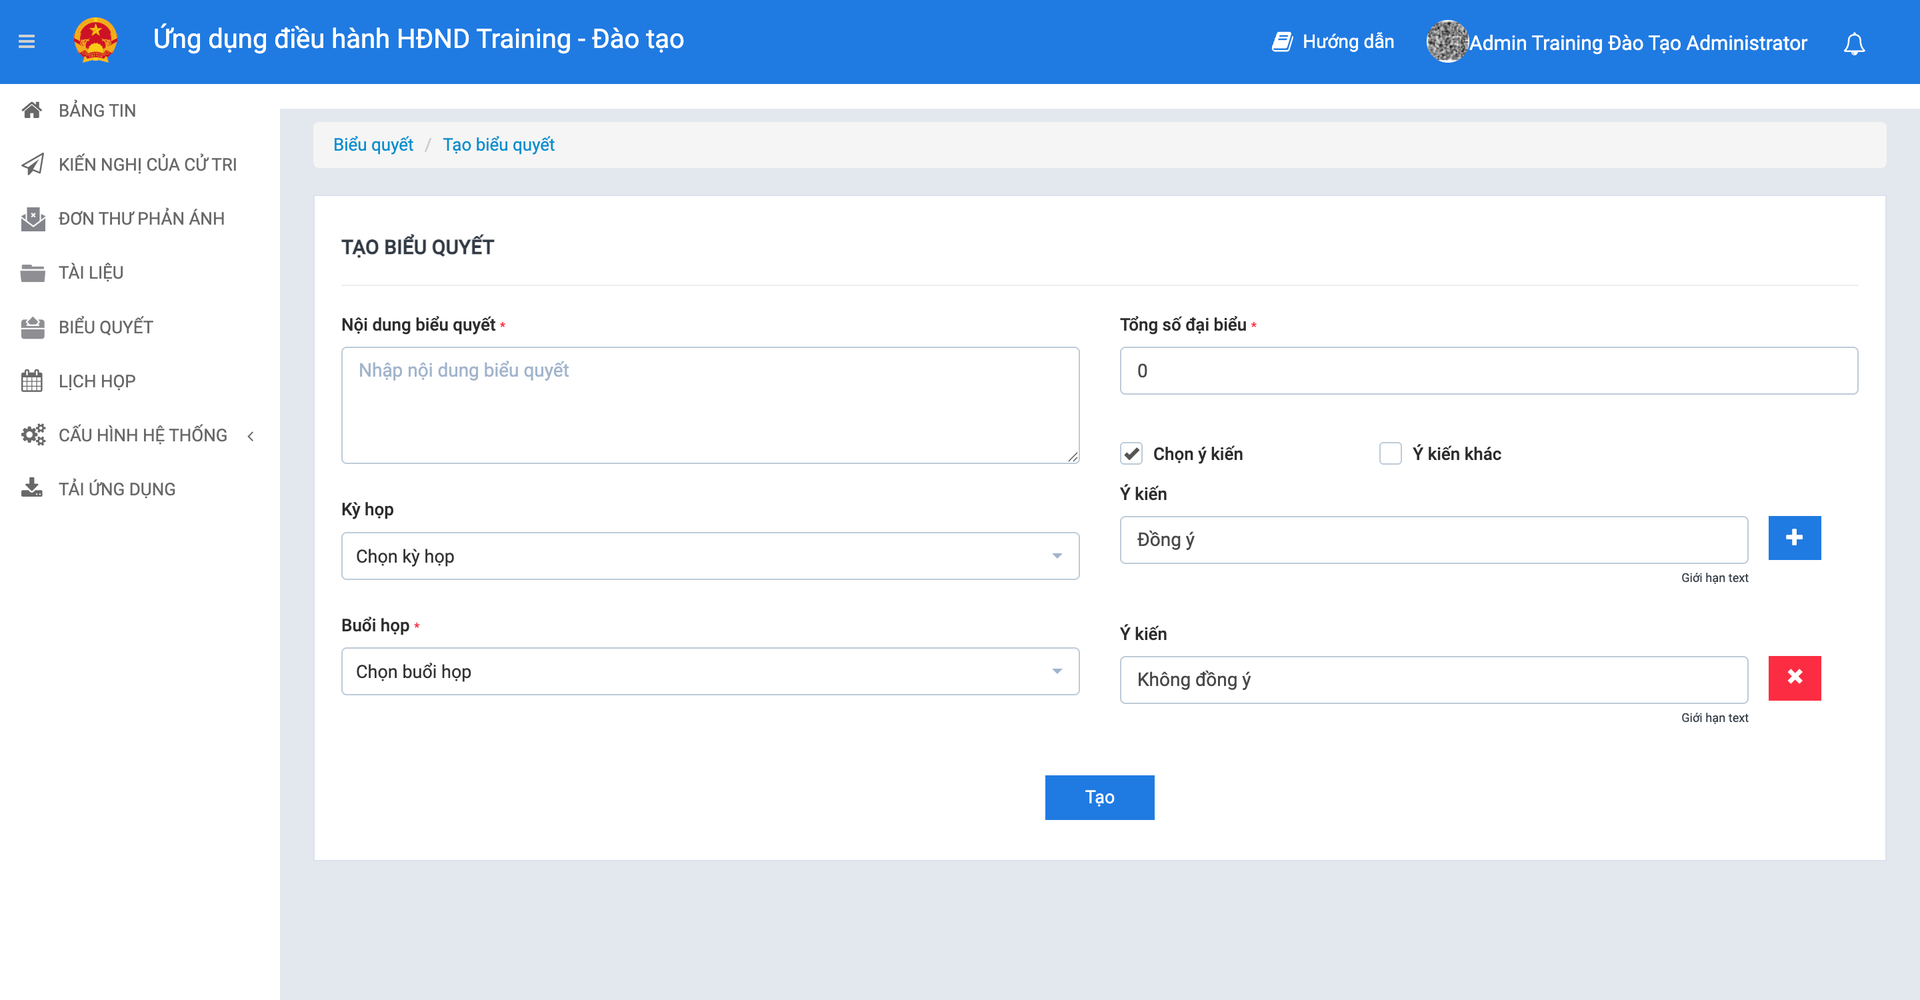This screenshot has height=1000, width=1920.
Task: Click the national emblem logo
Action: (96, 41)
